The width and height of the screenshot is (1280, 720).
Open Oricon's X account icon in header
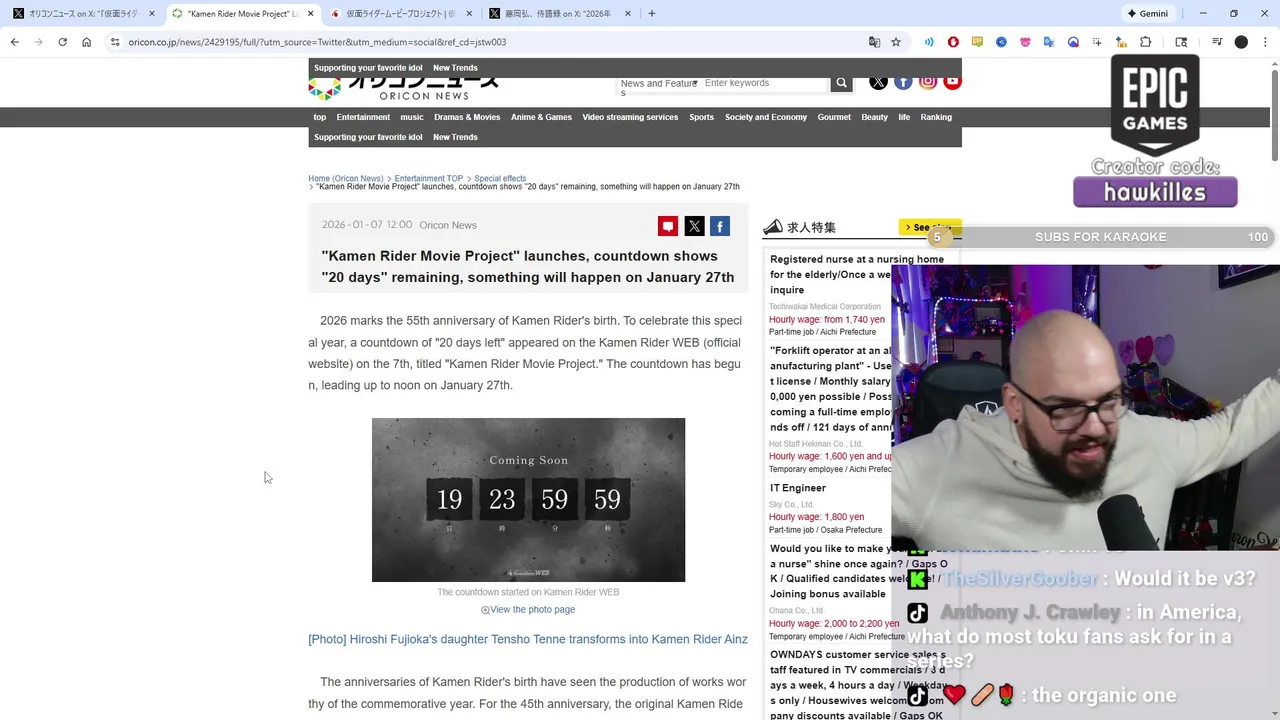(x=878, y=82)
